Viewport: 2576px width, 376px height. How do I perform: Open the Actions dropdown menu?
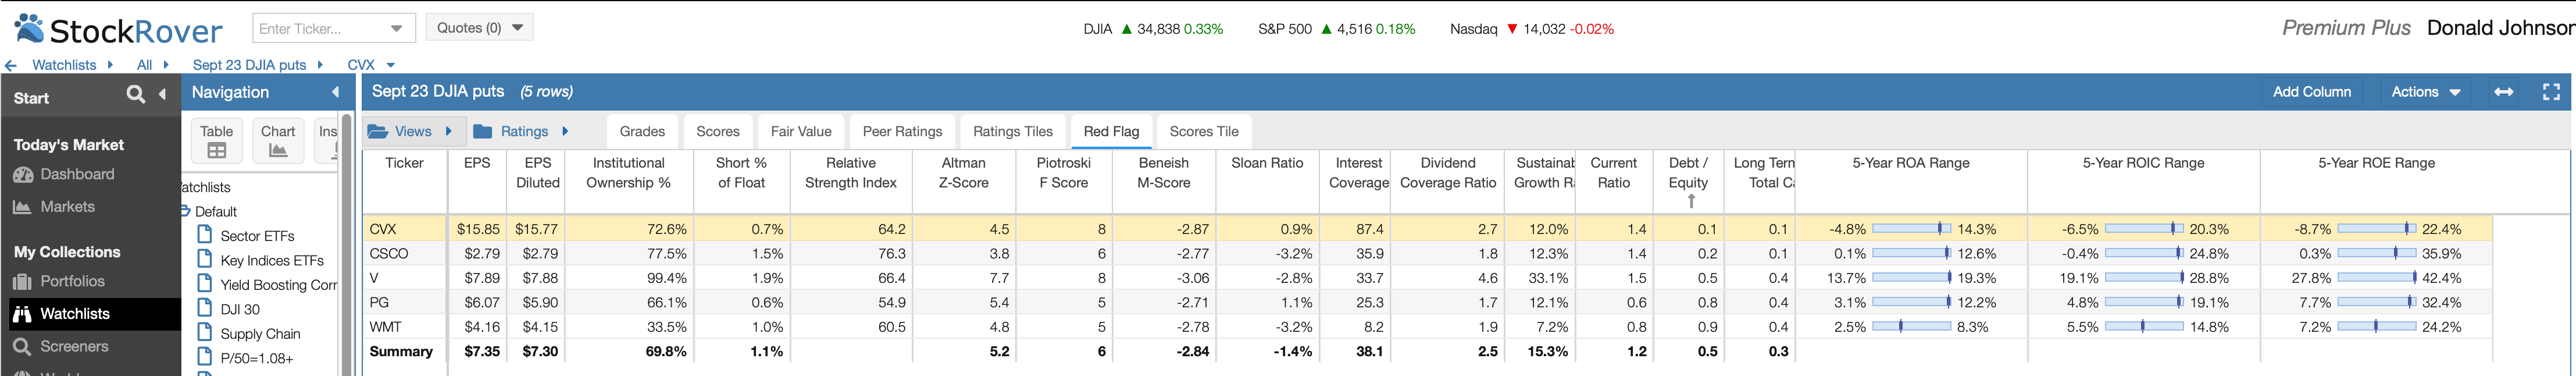pyautogui.click(x=2425, y=92)
